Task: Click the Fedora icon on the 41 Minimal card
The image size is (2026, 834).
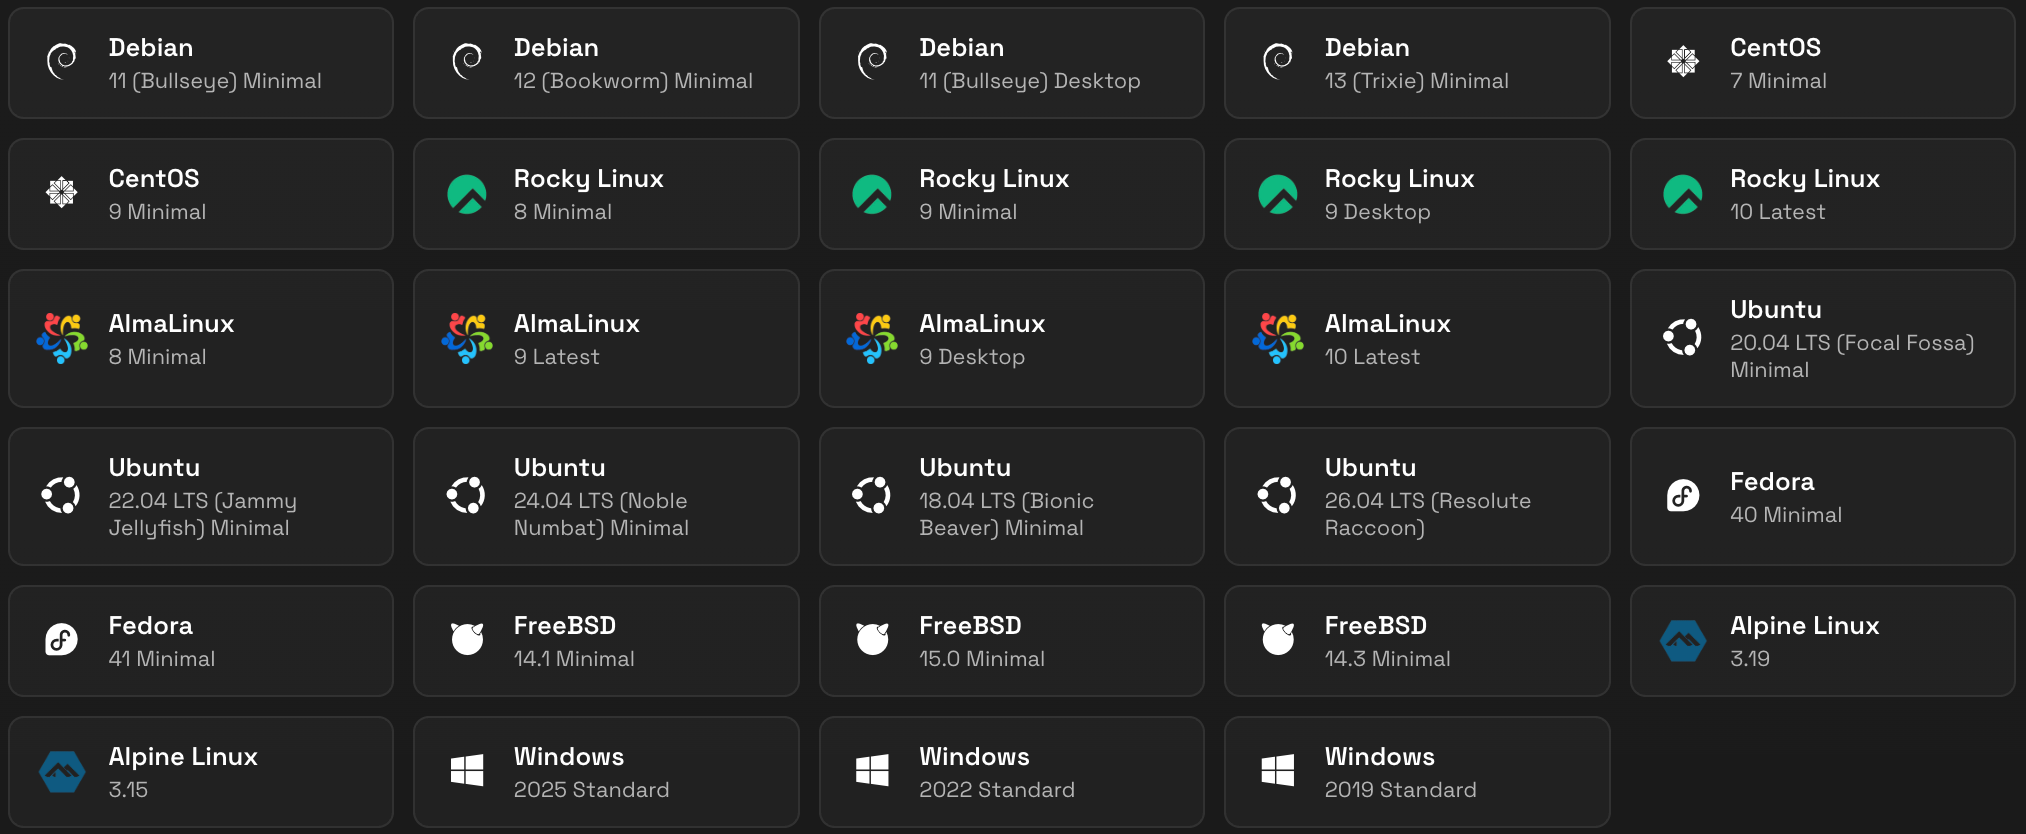Action: click(x=62, y=639)
